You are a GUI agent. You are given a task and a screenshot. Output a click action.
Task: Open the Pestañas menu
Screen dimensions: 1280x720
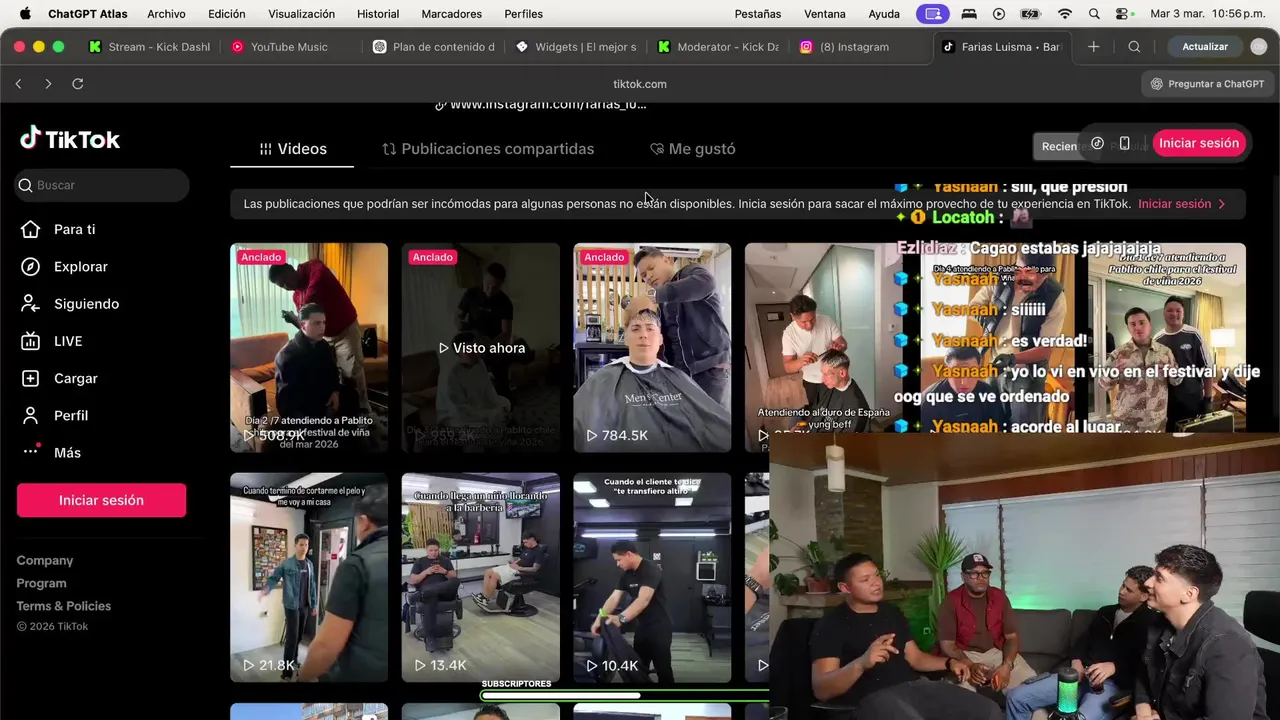pos(757,14)
